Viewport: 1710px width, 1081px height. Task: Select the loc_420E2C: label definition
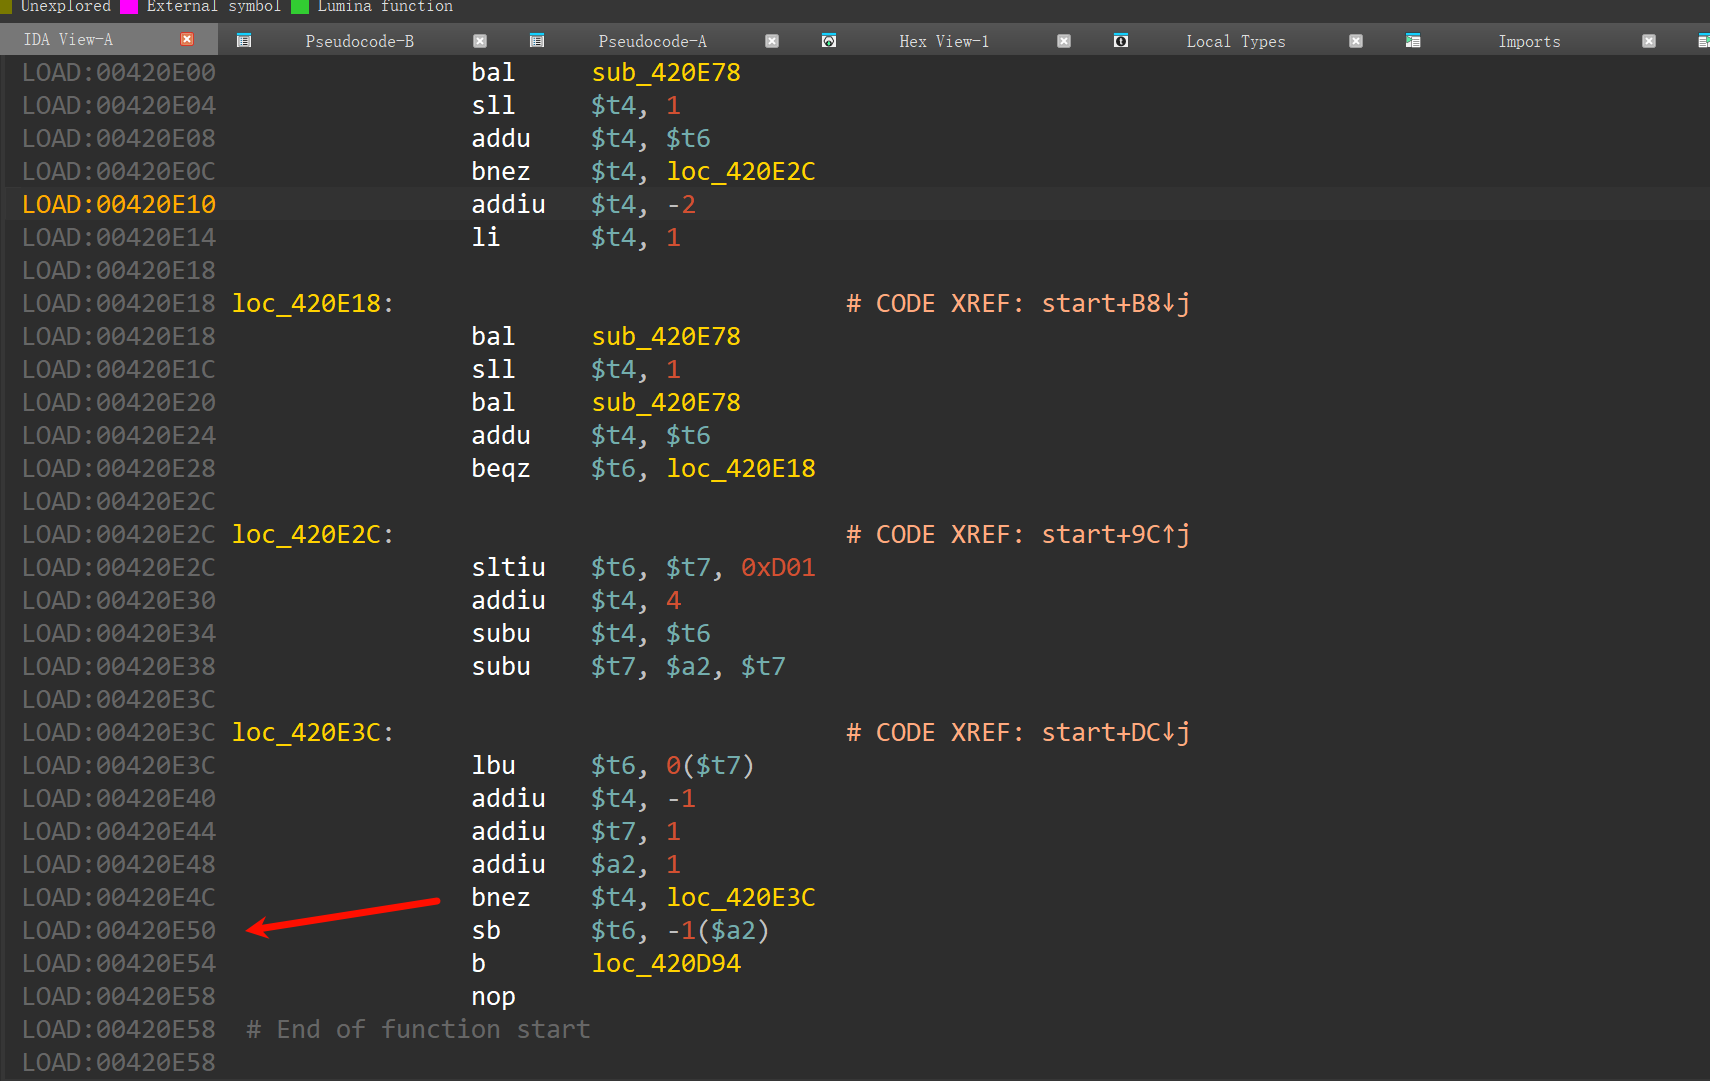(313, 535)
